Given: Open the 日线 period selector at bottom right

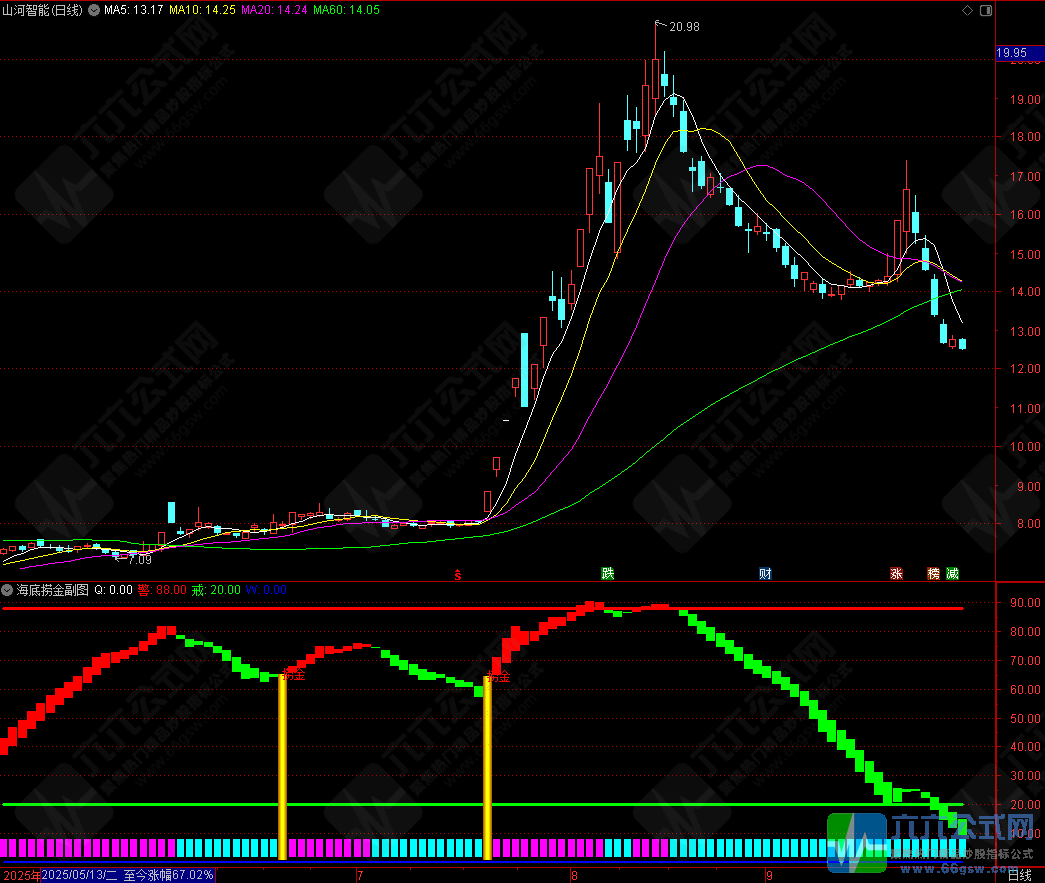Looking at the screenshot, I should [1019, 875].
